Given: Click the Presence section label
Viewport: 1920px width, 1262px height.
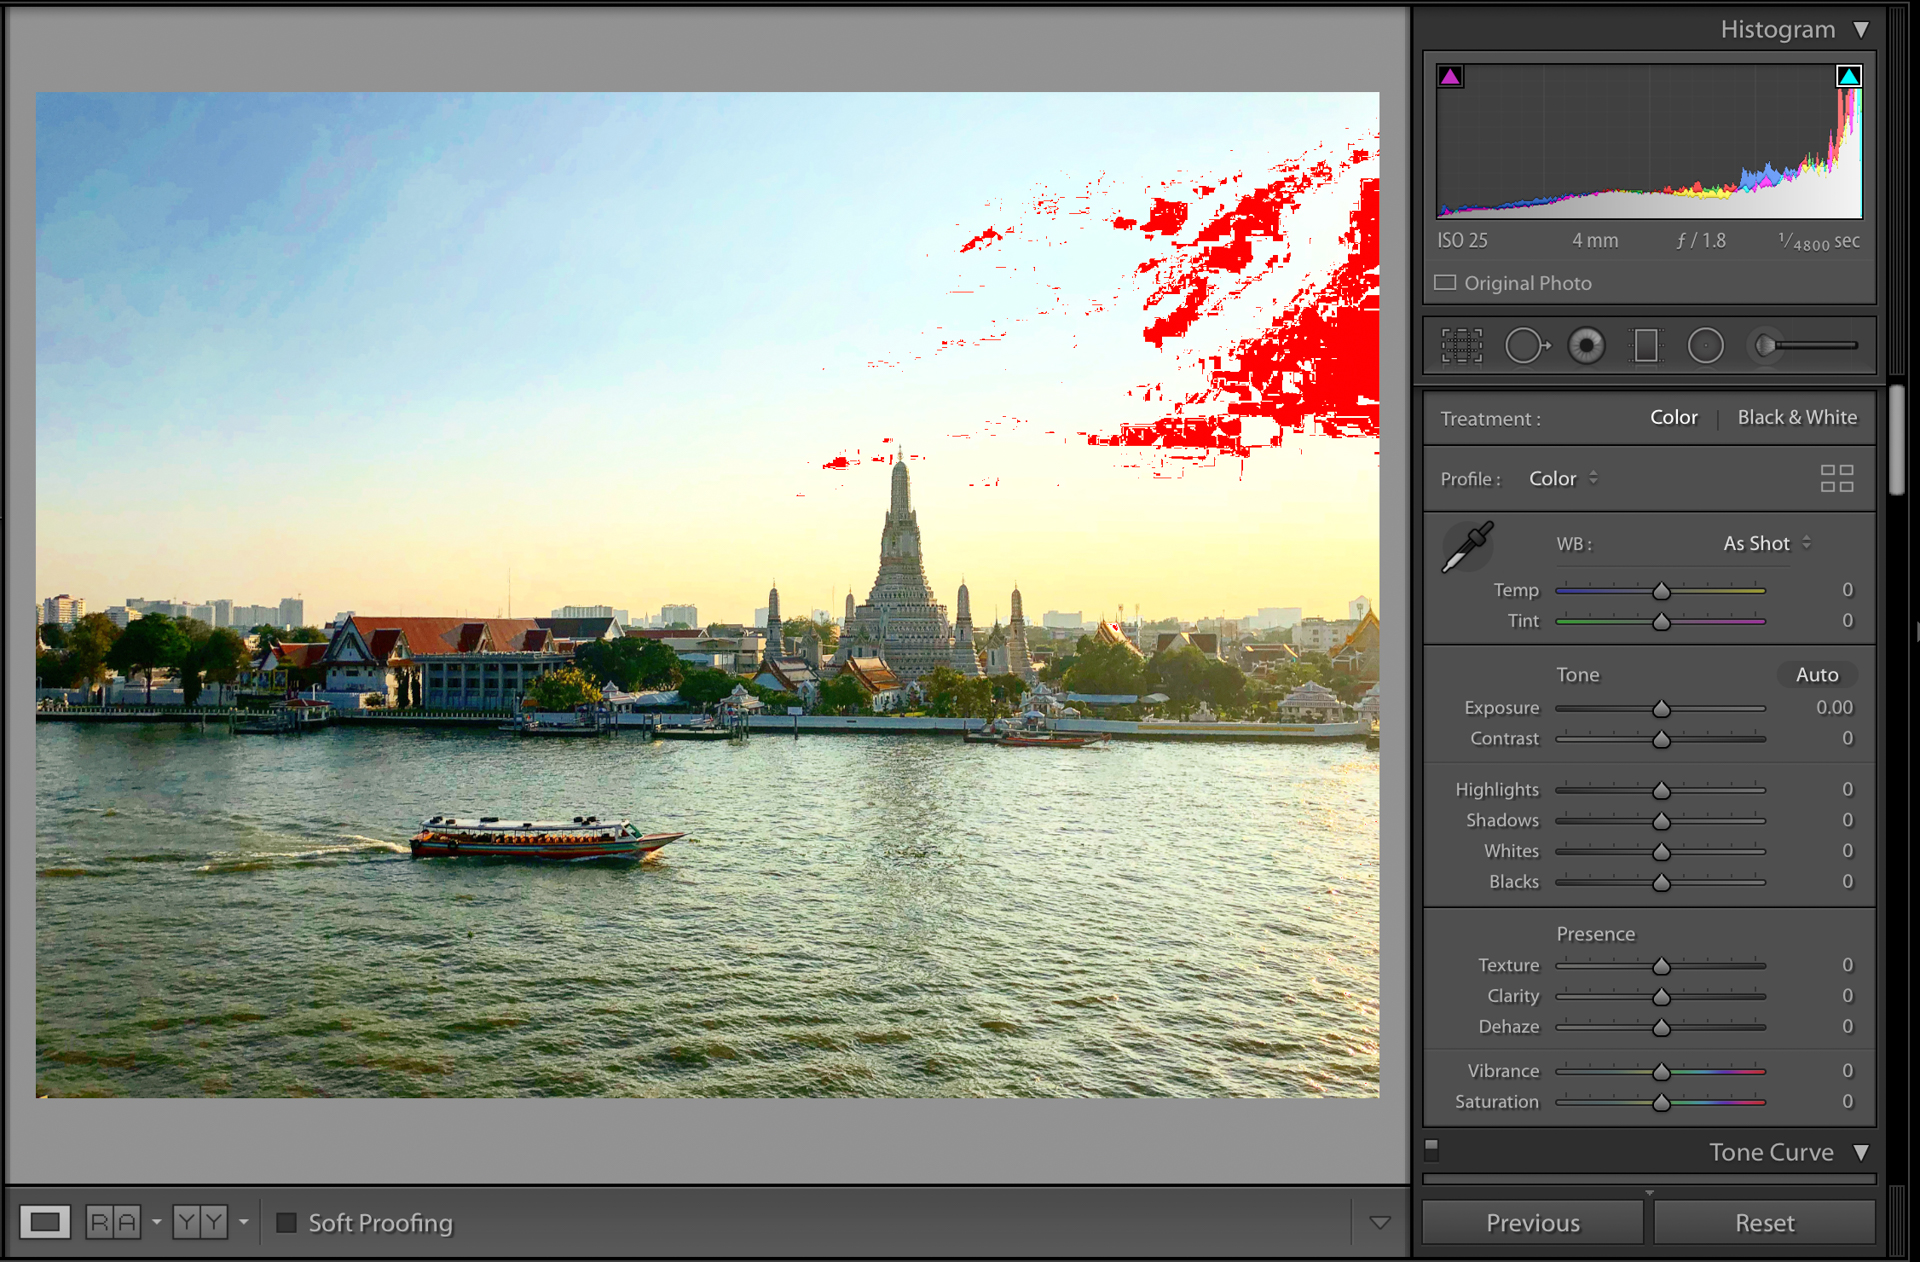Looking at the screenshot, I should [x=1595, y=934].
